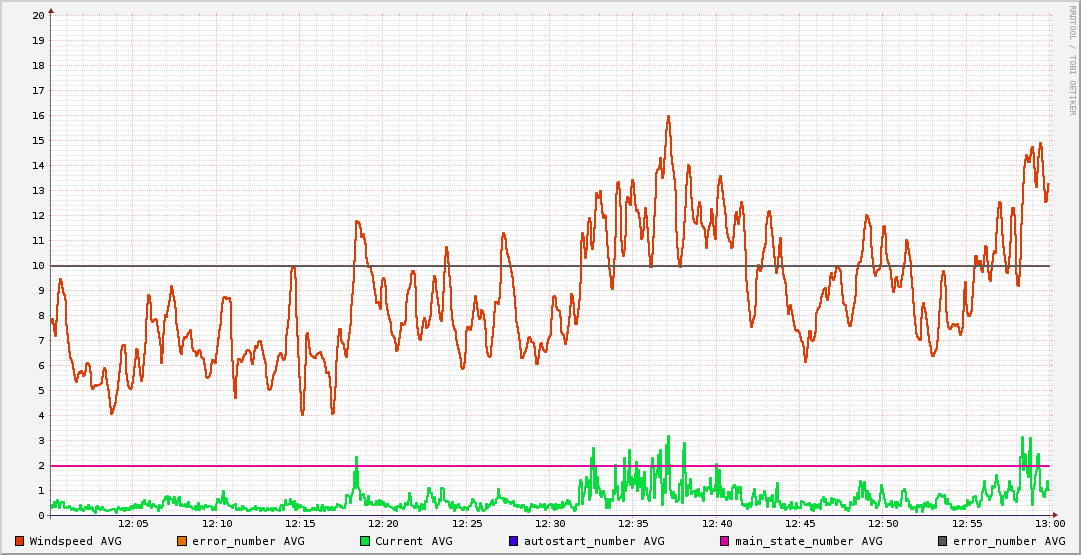Click the 12:45 time axis label
The image size is (1081, 555).
(x=800, y=523)
